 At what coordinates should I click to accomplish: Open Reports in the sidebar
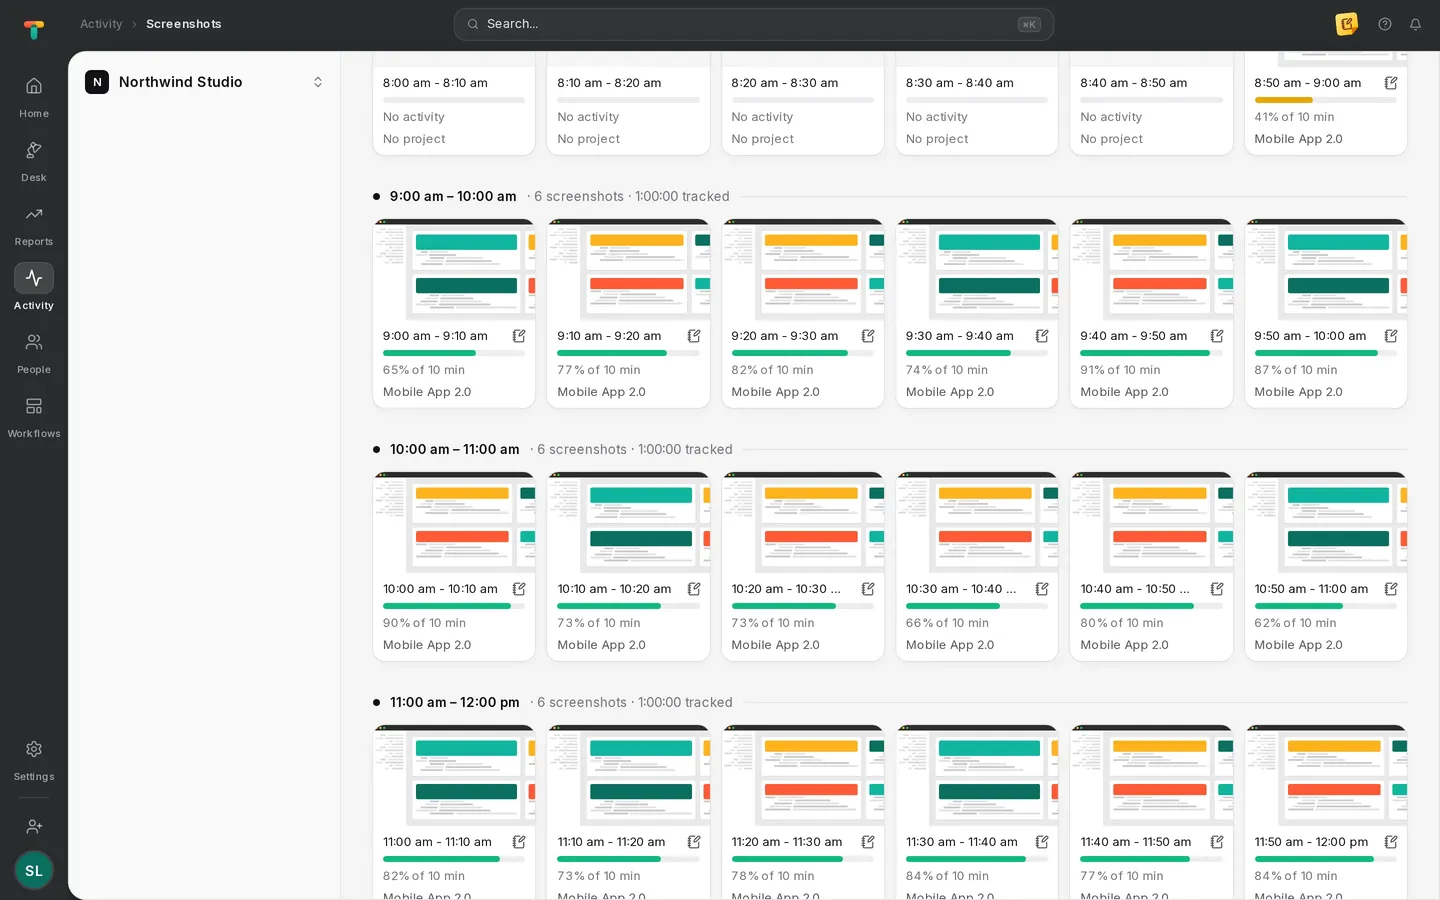pos(34,225)
